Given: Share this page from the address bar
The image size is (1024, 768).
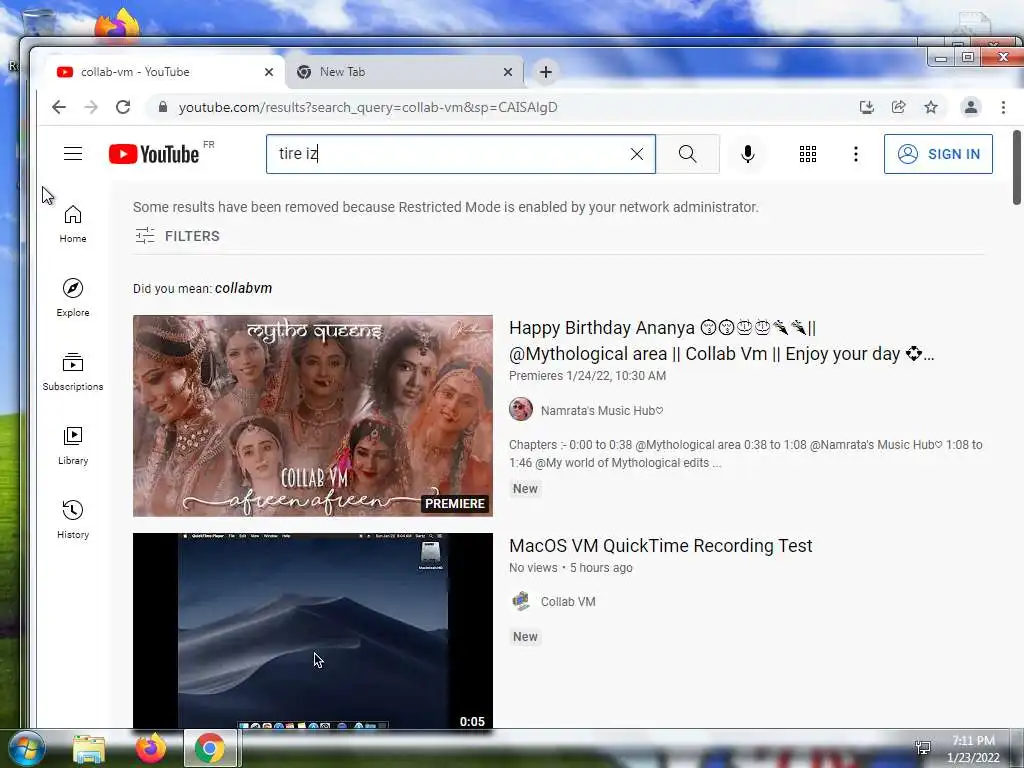Looking at the screenshot, I should [x=899, y=107].
